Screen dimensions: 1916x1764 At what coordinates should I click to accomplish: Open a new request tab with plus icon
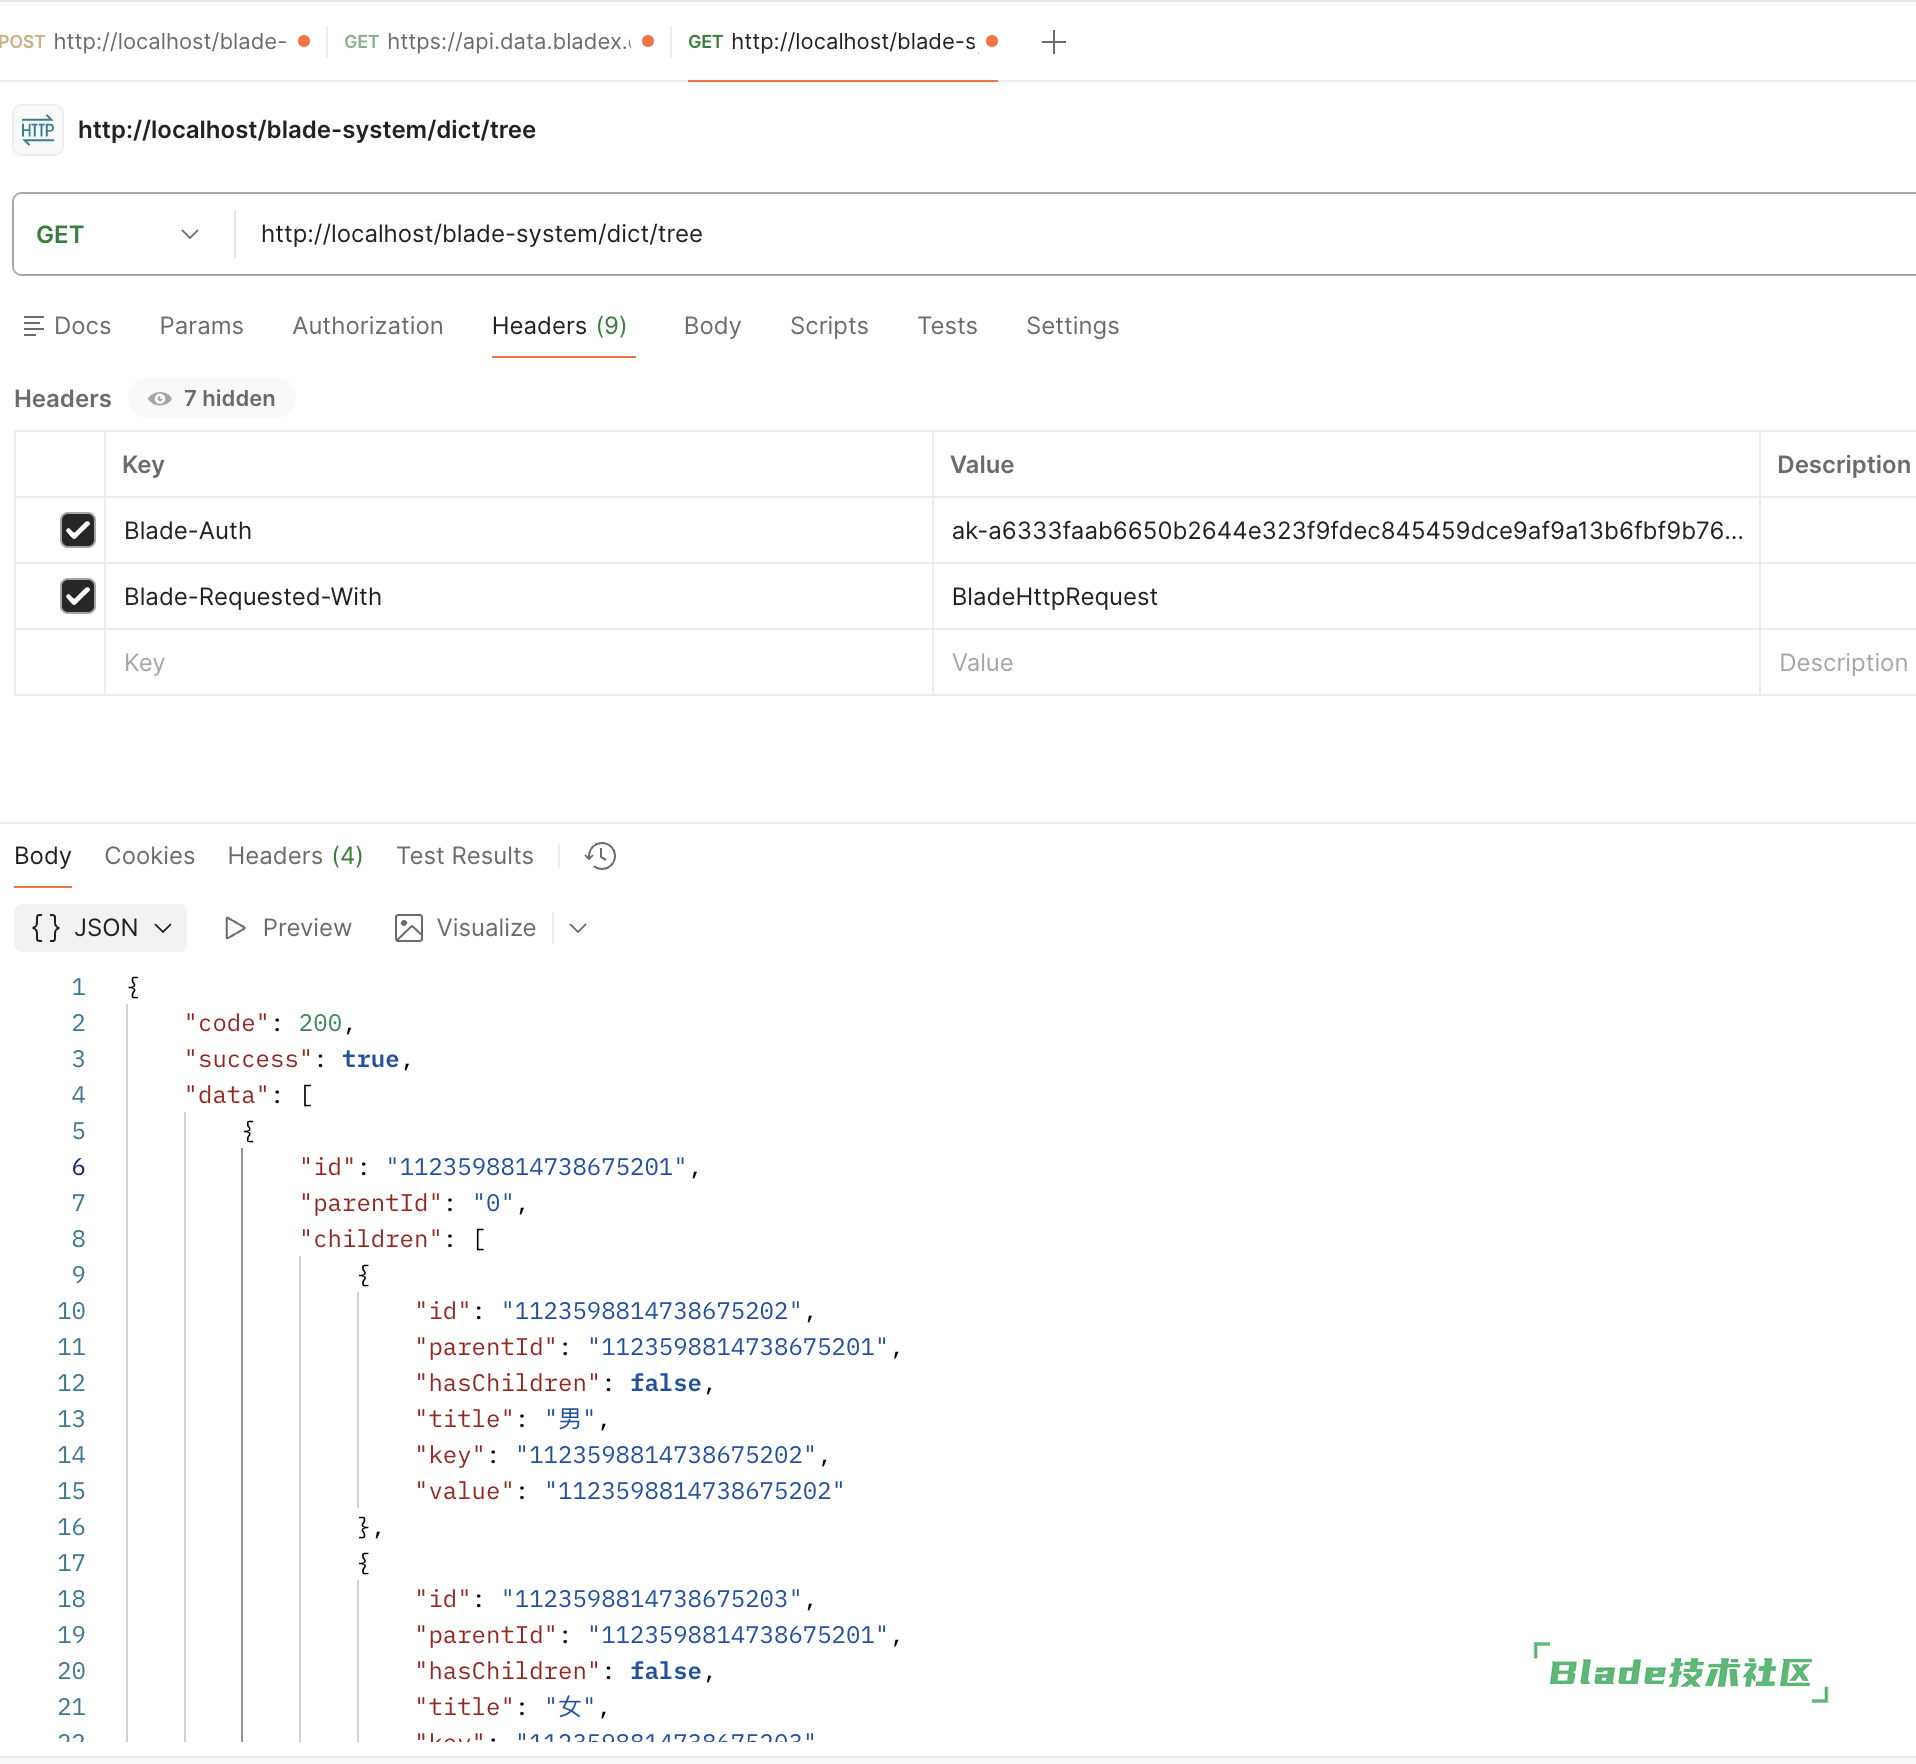1053,42
